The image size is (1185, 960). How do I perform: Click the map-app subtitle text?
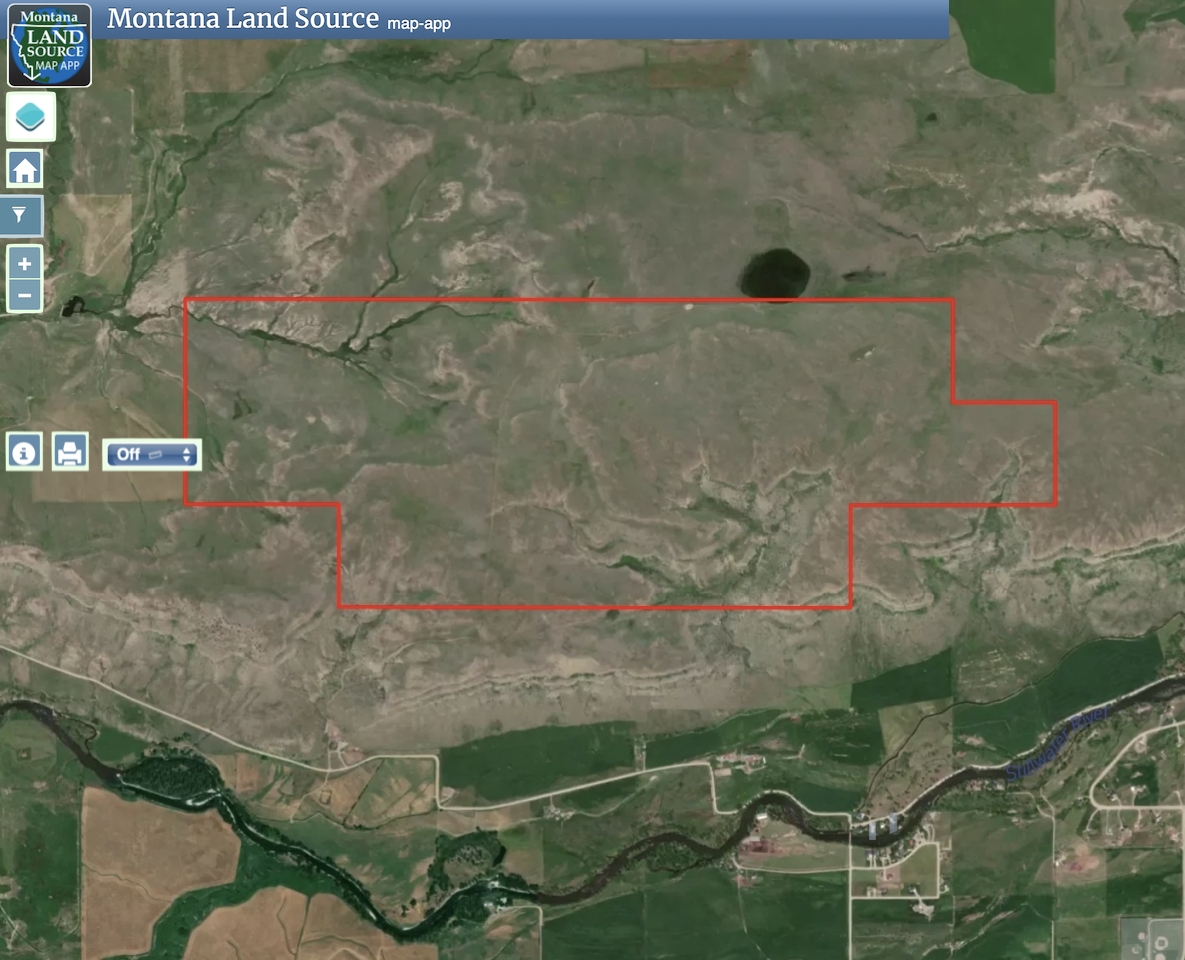(419, 24)
